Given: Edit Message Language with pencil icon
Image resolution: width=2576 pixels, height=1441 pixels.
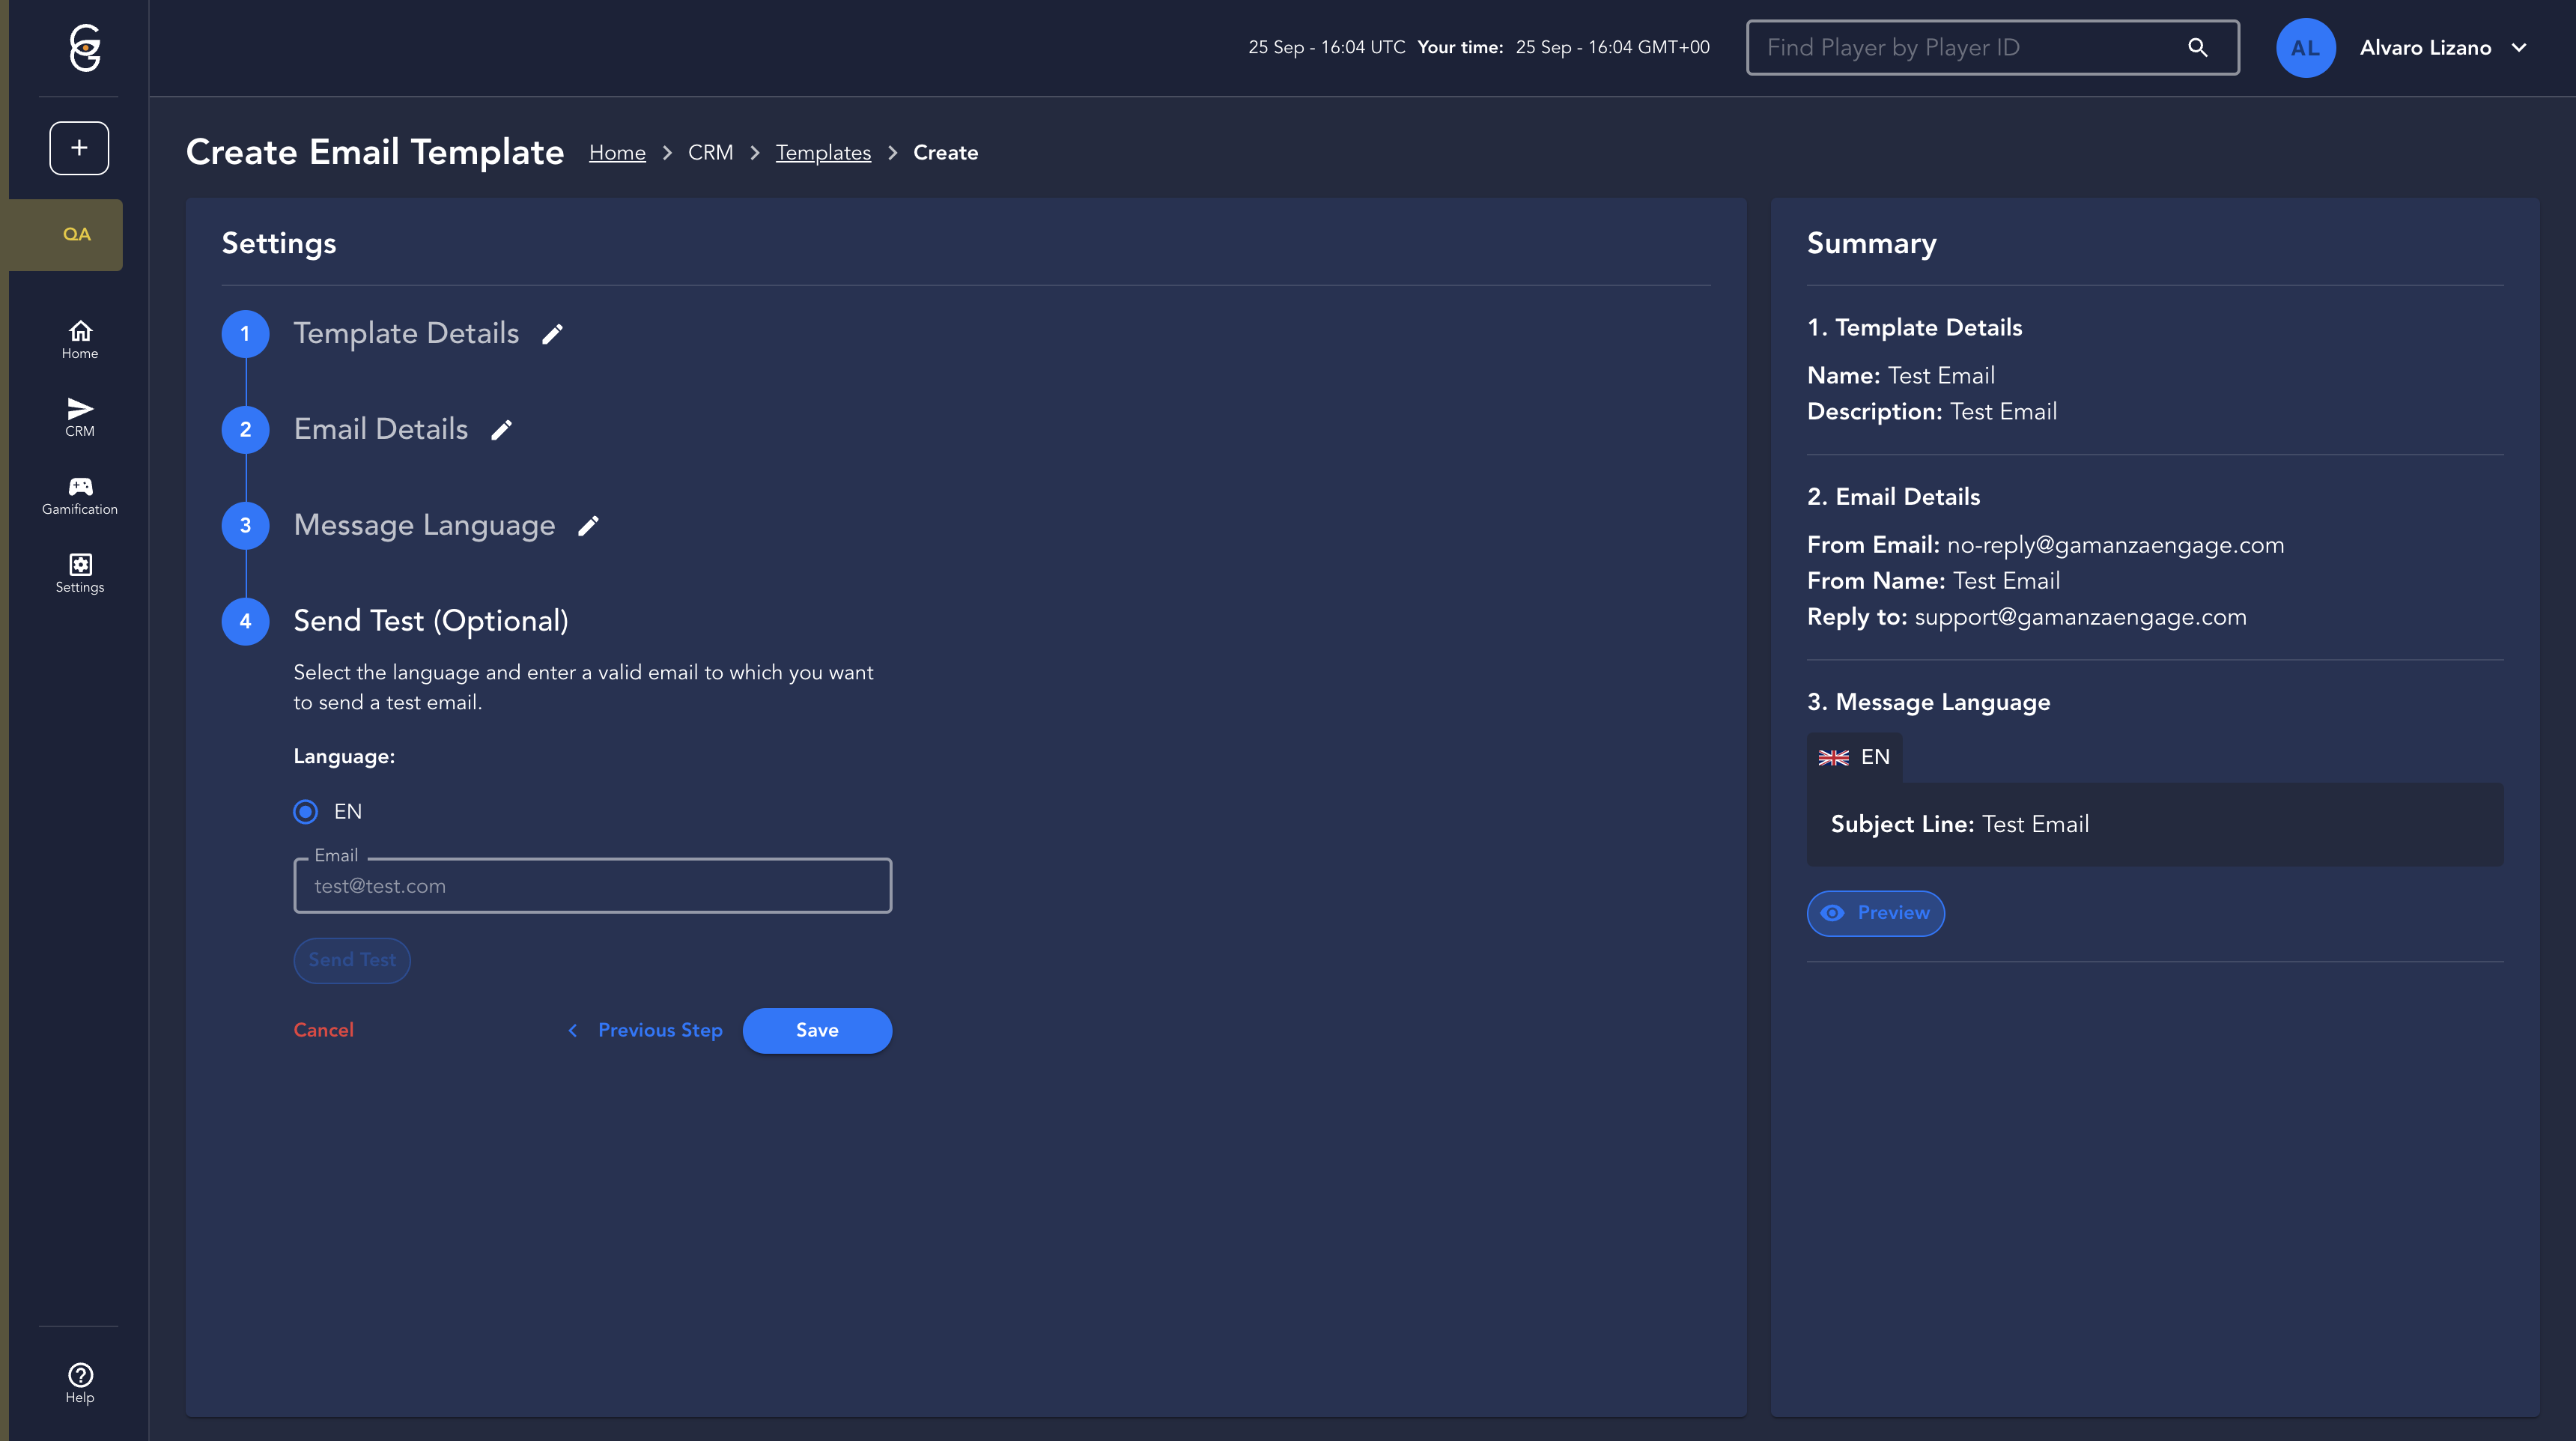Looking at the screenshot, I should pyautogui.click(x=588, y=526).
